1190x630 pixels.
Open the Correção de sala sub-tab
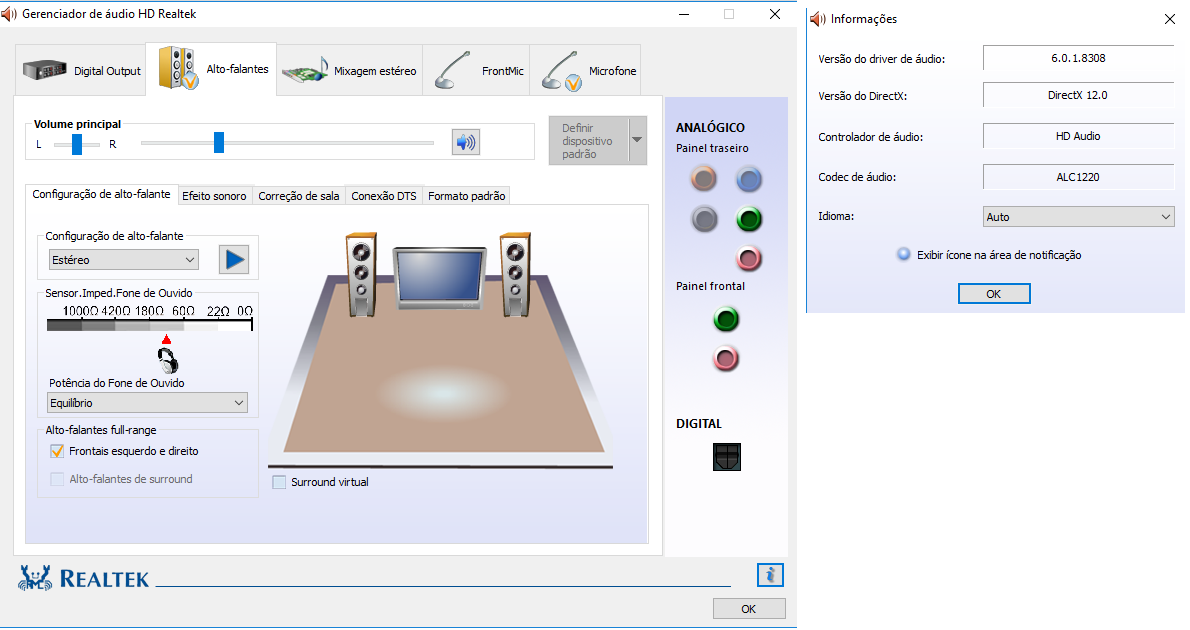299,196
